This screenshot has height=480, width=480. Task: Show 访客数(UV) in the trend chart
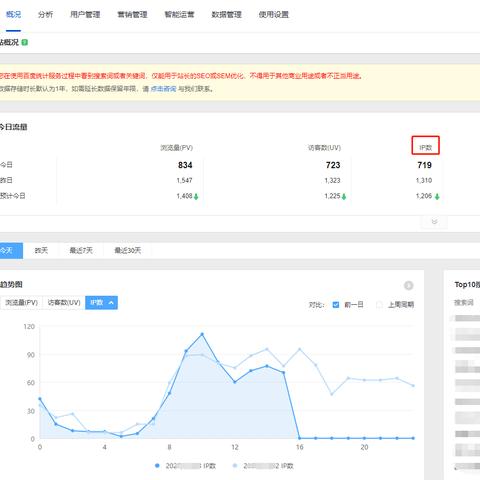tap(64, 303)
